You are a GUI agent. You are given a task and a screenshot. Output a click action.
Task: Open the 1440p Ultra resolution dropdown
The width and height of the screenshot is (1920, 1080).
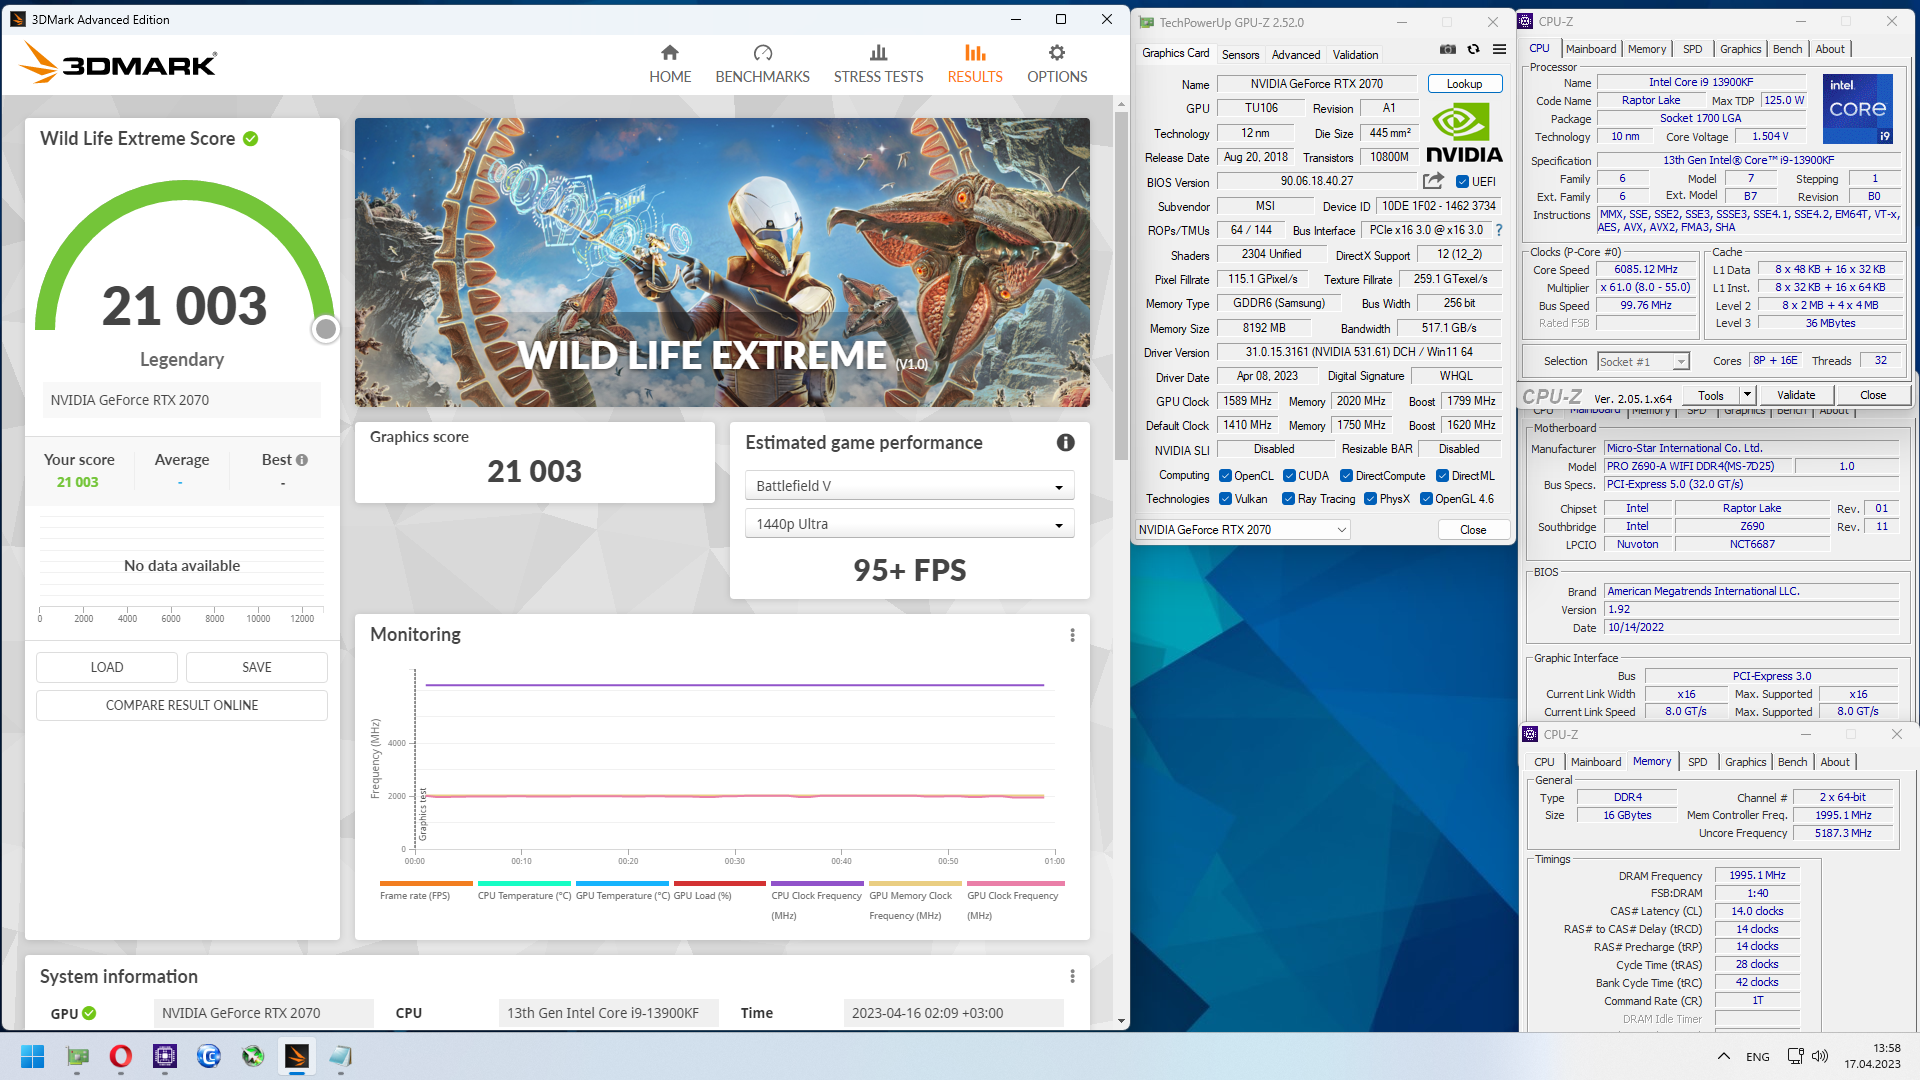point(909,524)
